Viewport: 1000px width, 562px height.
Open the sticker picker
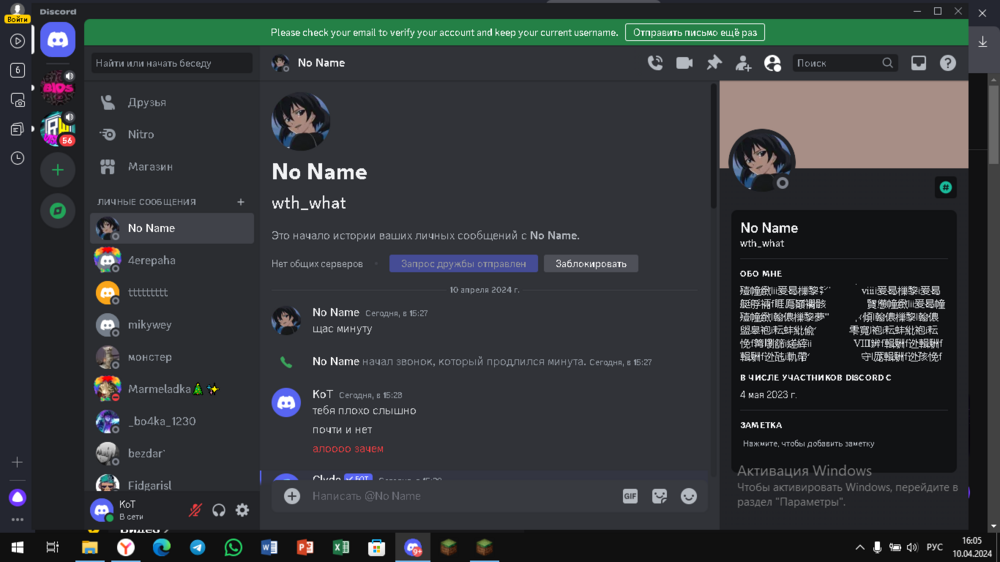659,496
